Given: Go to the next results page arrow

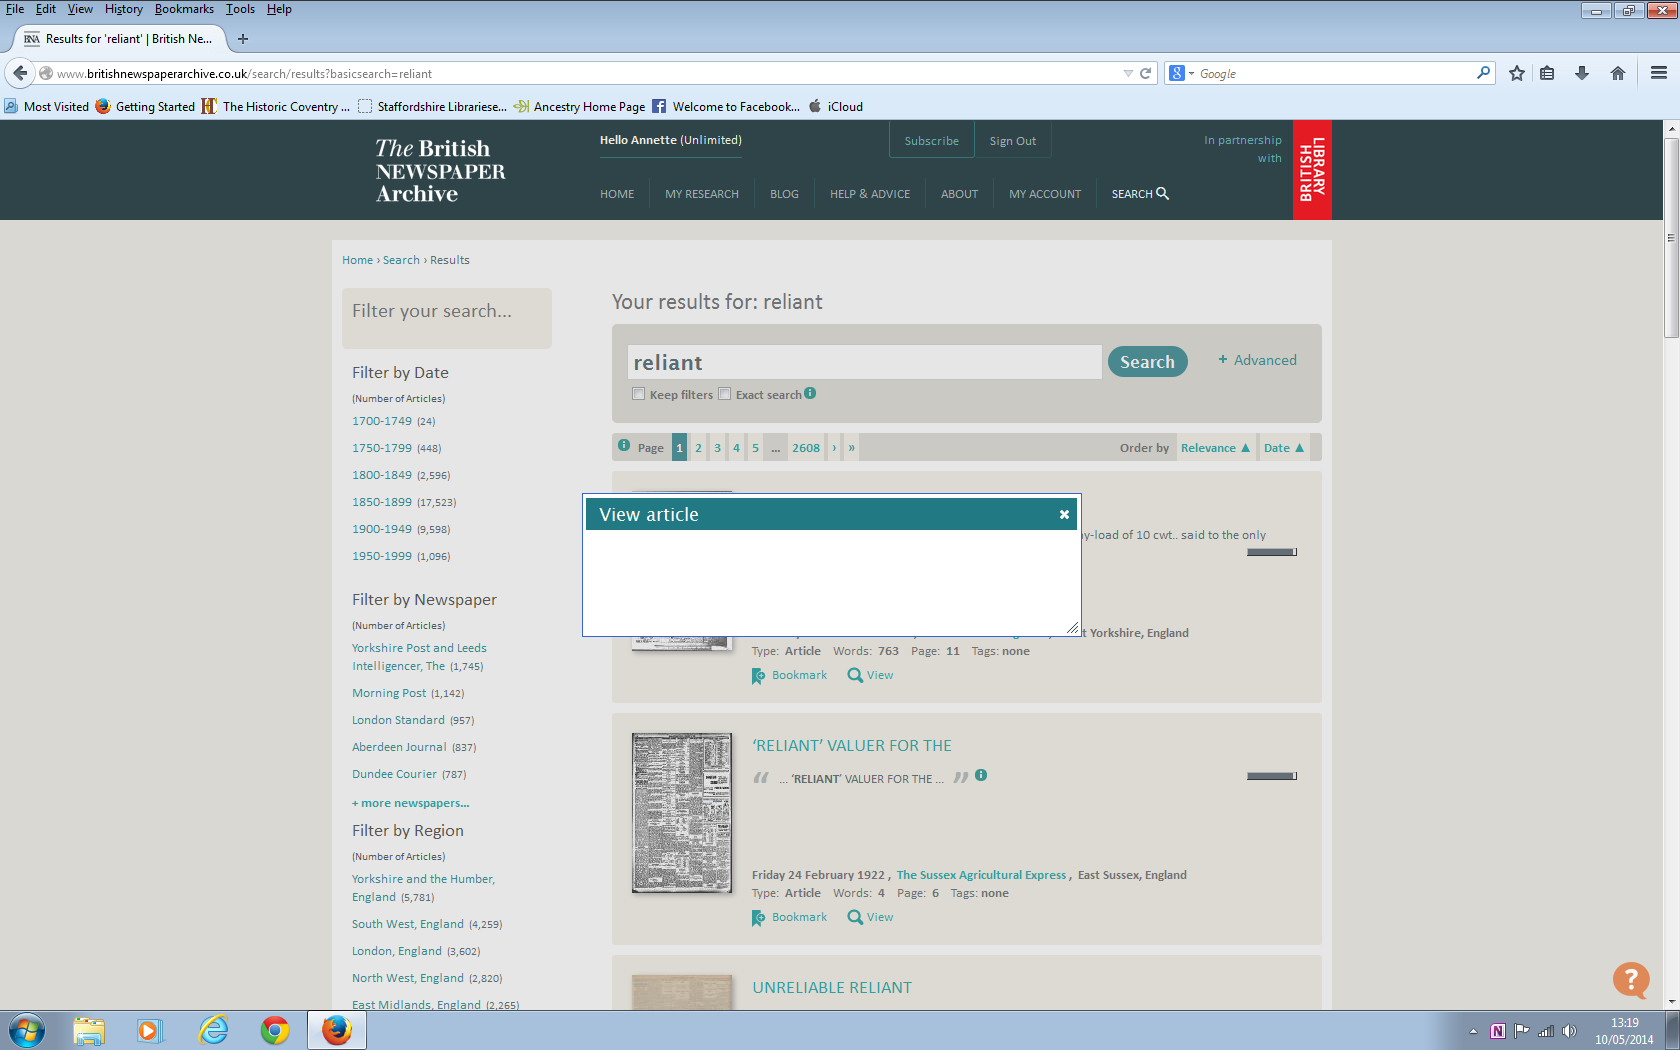Looking at the screenshot, I should click(834, 448).
